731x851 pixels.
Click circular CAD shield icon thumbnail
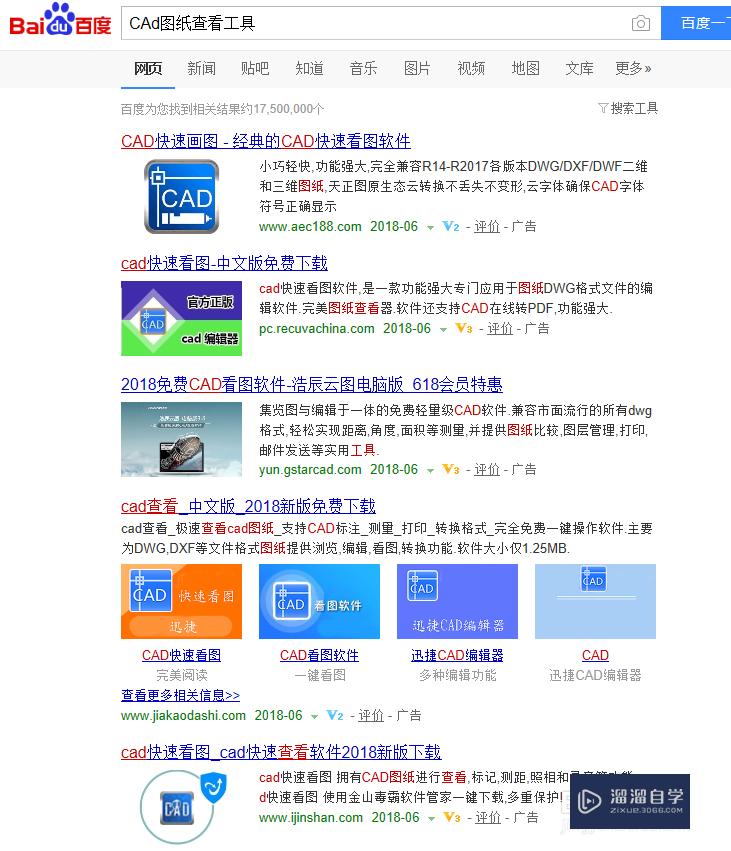click(181, 808)
